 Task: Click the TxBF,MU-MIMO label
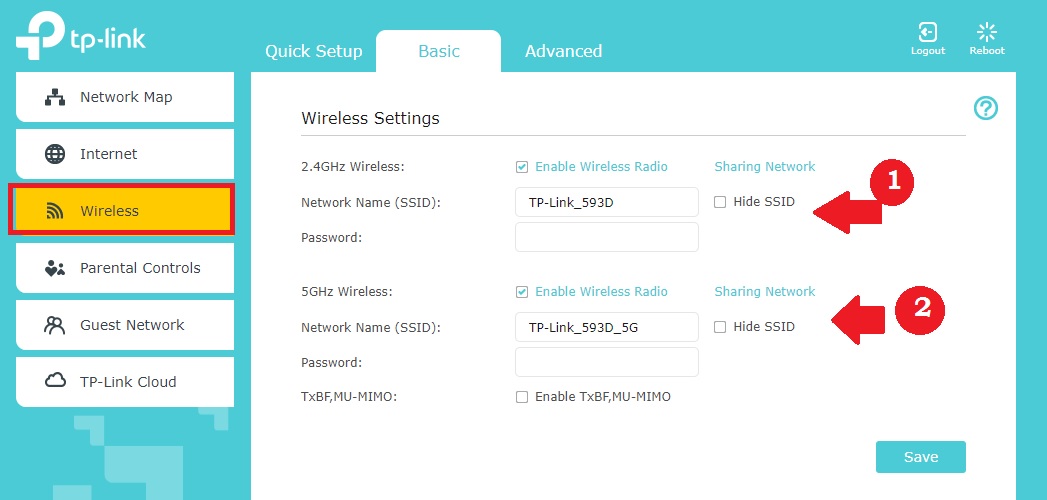(349, 397)
